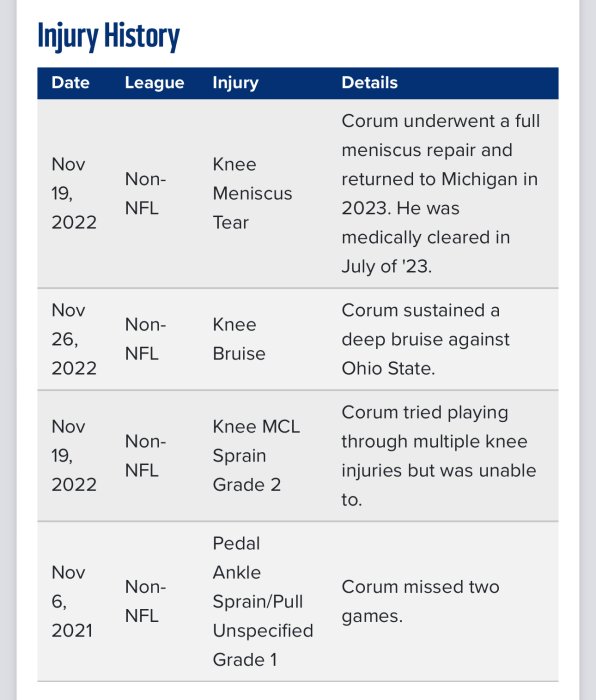Select the Injury column header
This screenshot has height=700, width=596.
(235, 83)
